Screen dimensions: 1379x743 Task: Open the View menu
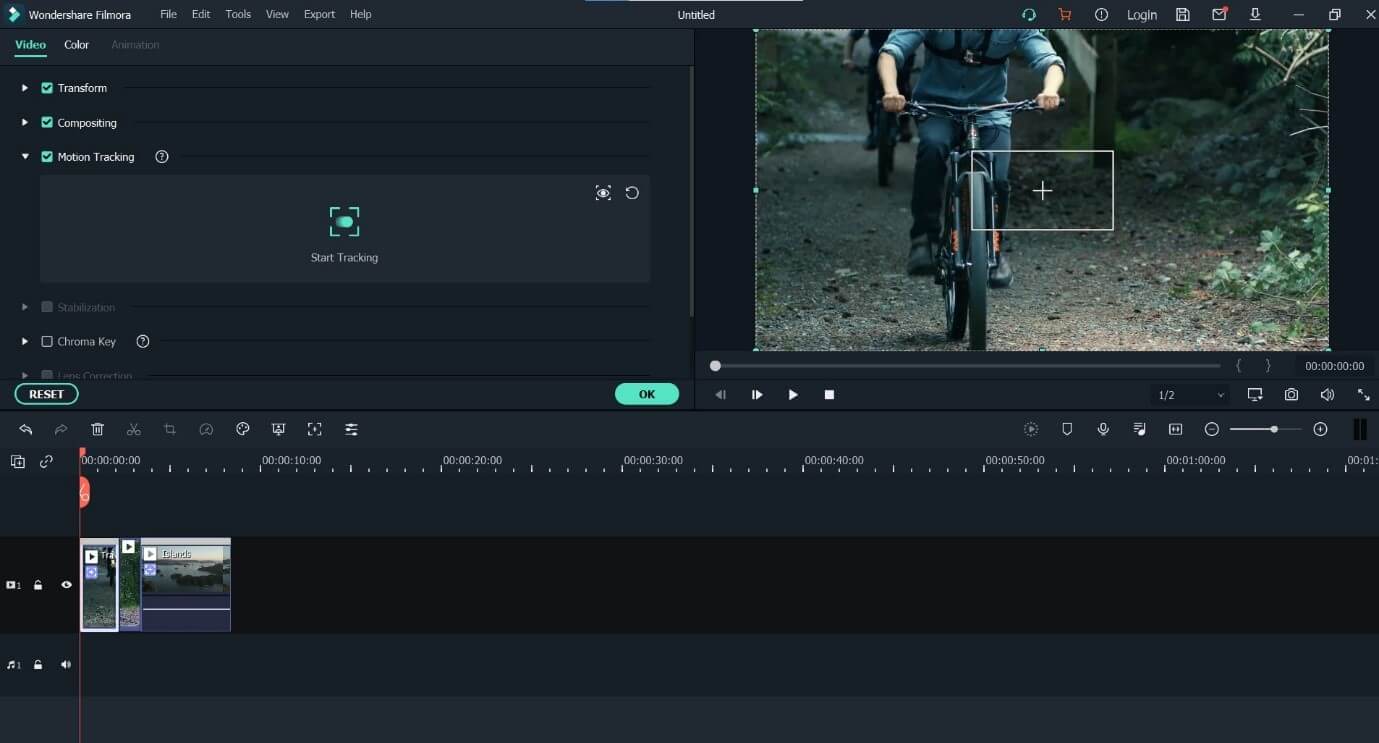tap(277, 15)
